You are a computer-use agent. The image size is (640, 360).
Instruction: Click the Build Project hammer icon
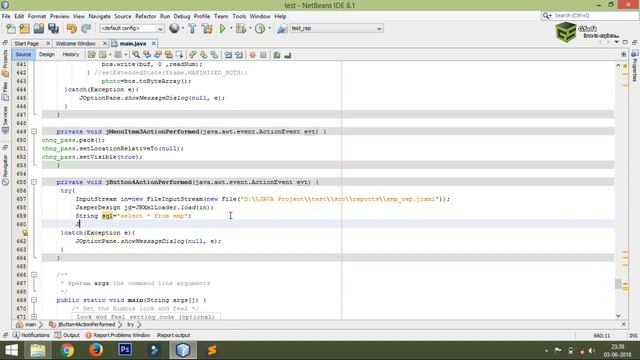(192, 29)
